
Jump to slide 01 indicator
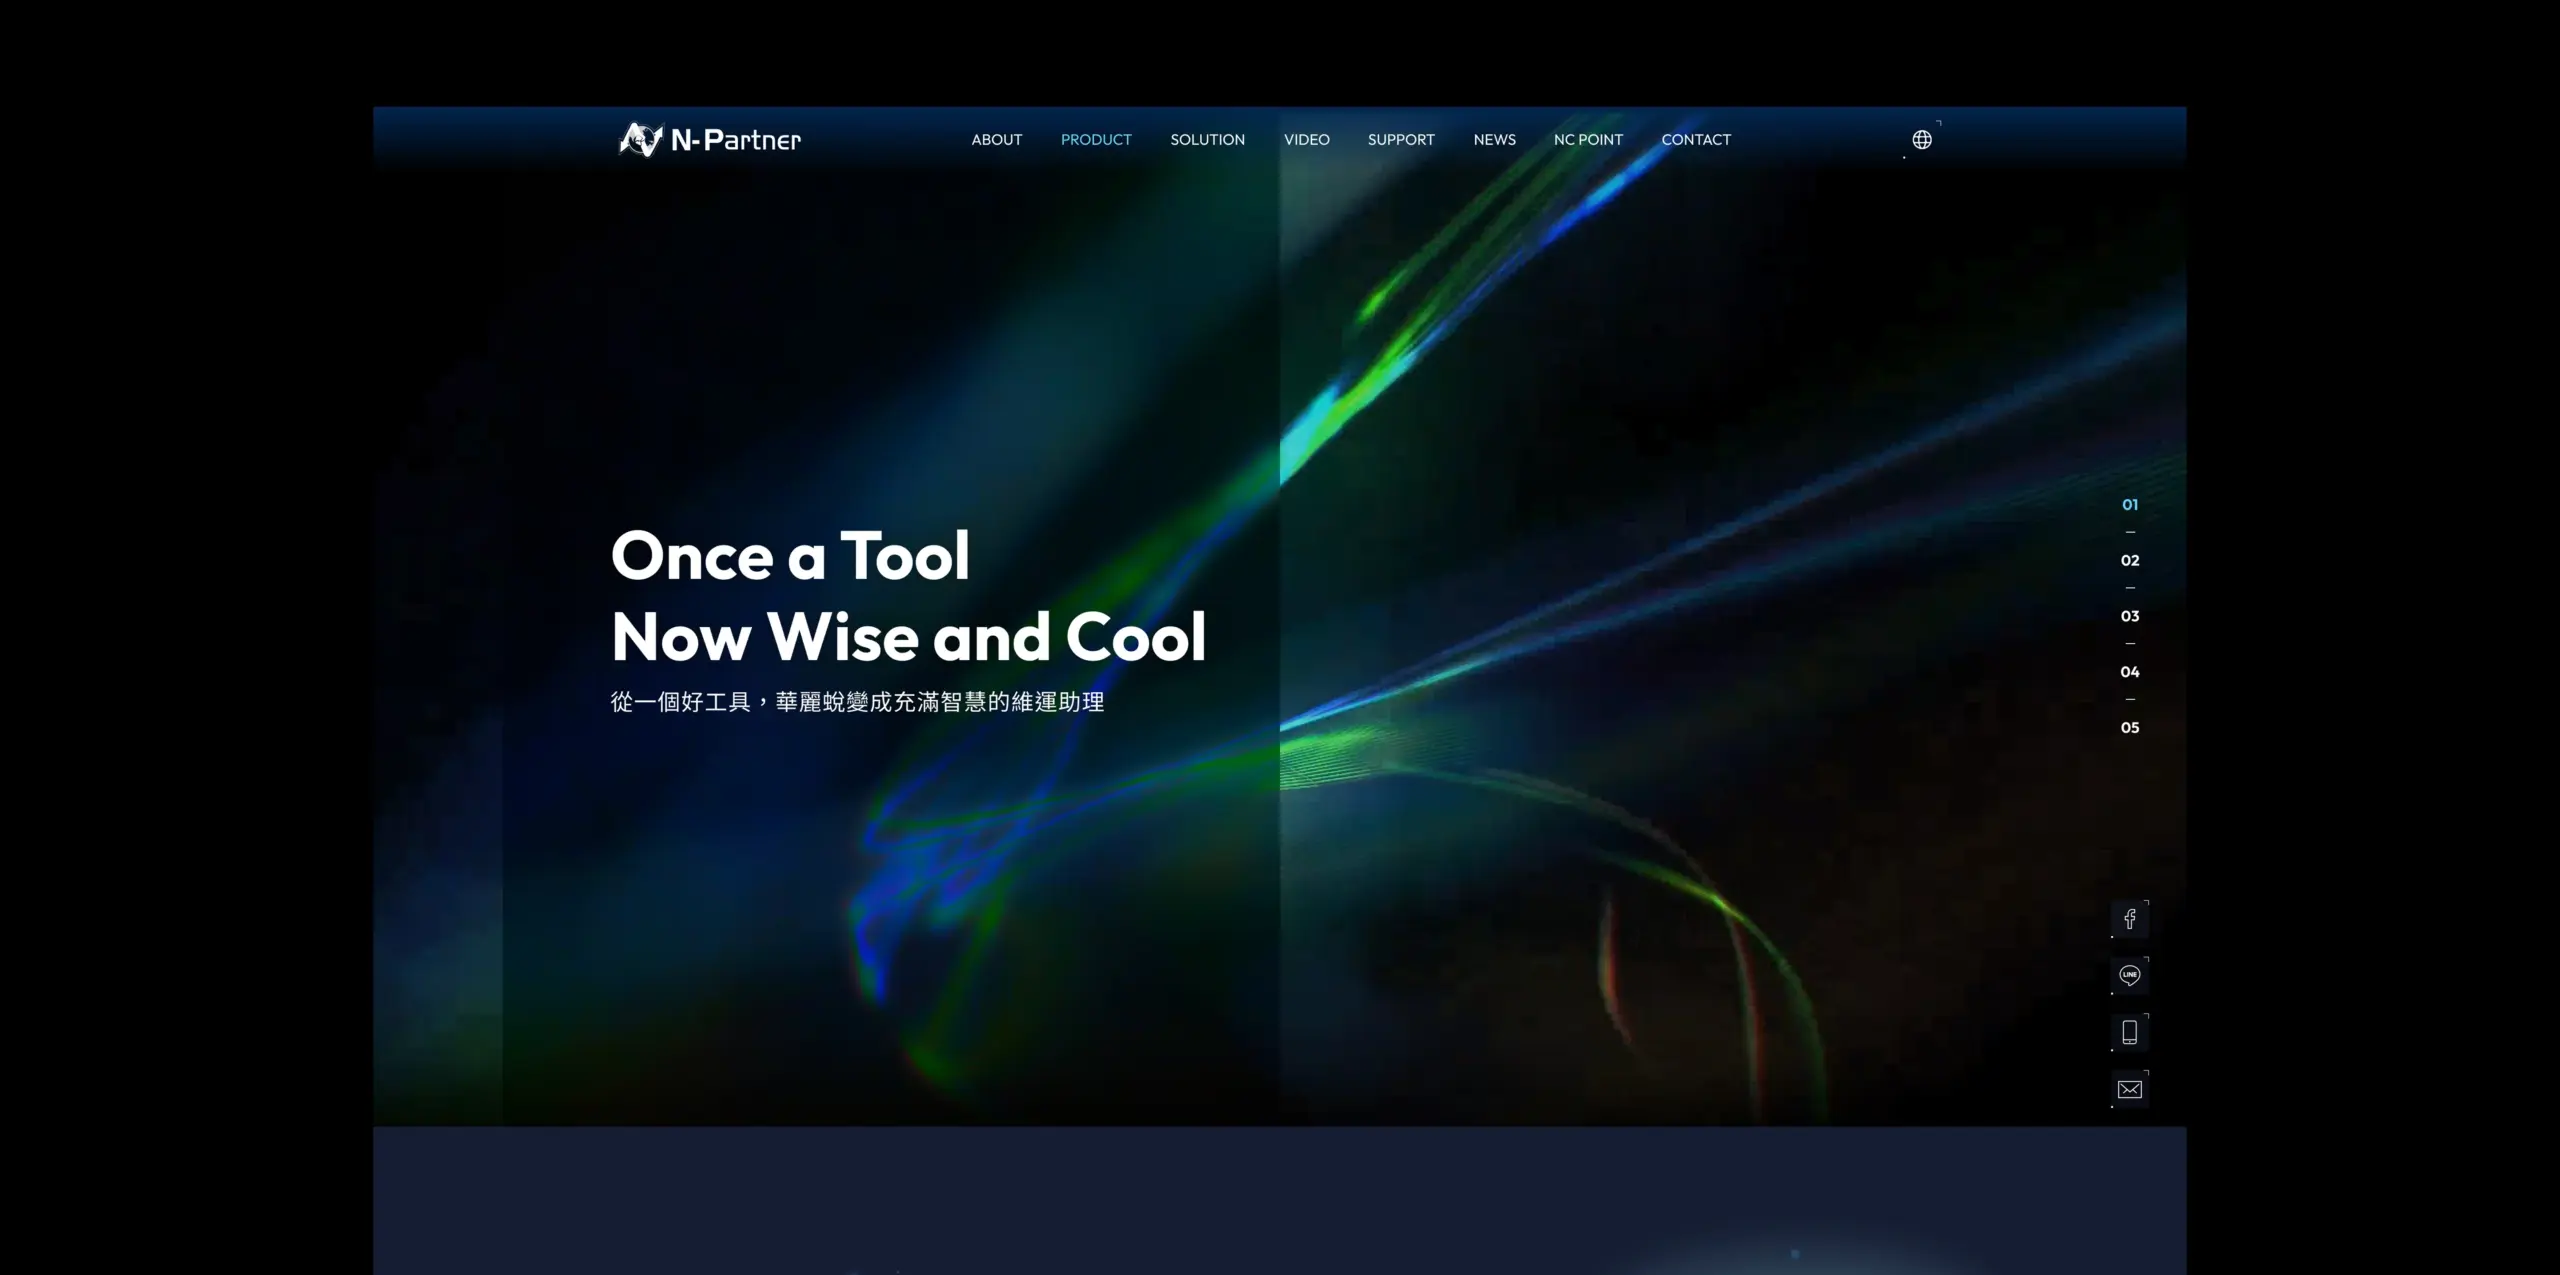[2129, 505]
